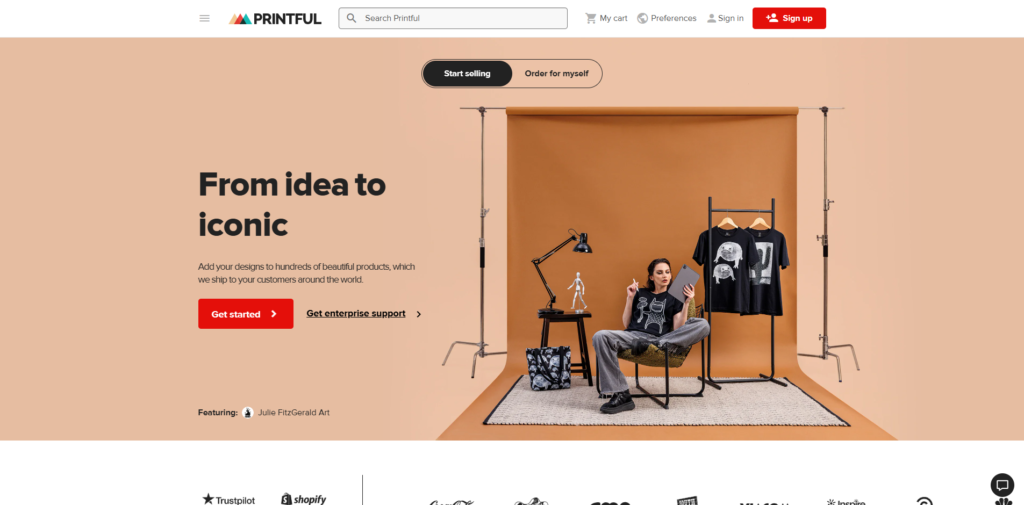Switch to Order for myself

556,74
